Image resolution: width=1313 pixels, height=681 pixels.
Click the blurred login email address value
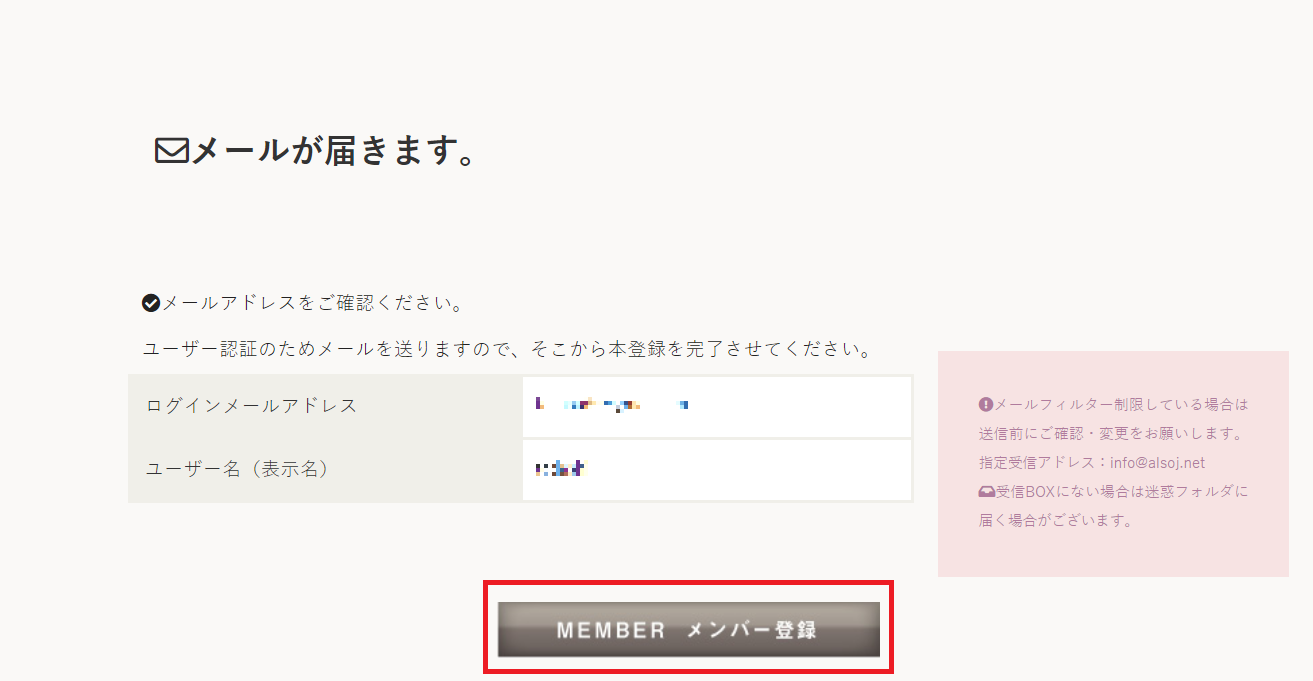pos(612,405)
